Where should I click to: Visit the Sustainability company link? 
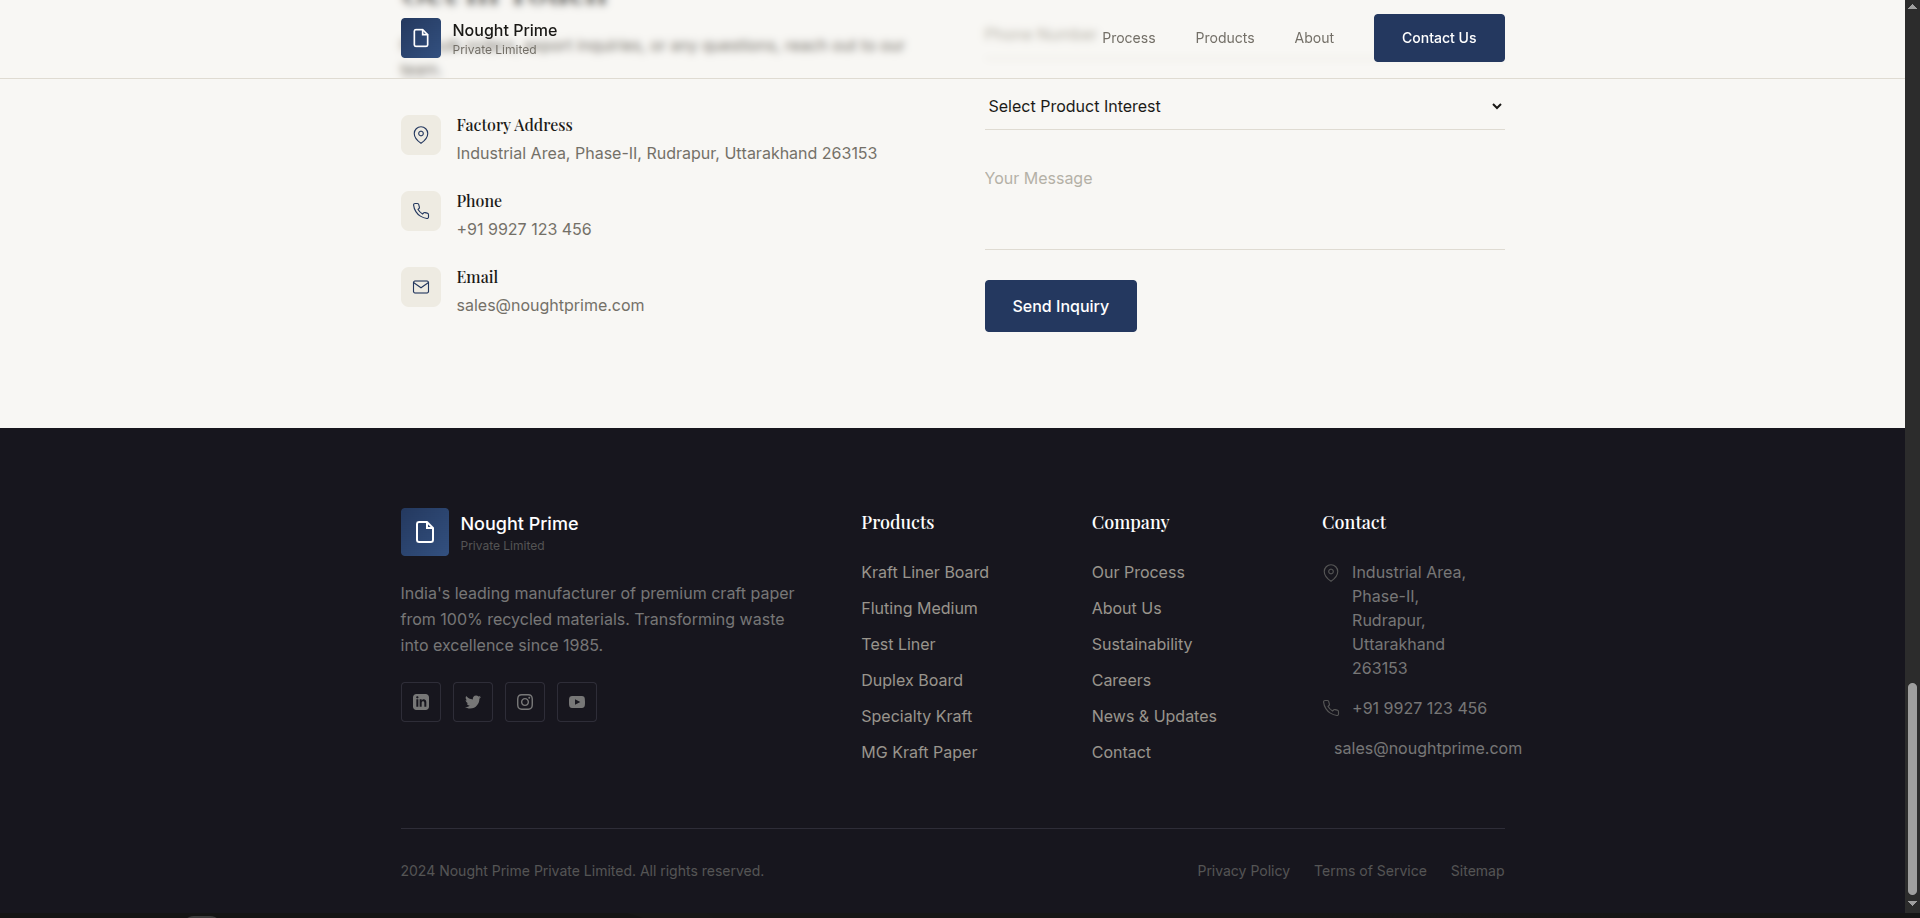(x=1141, y=644)
